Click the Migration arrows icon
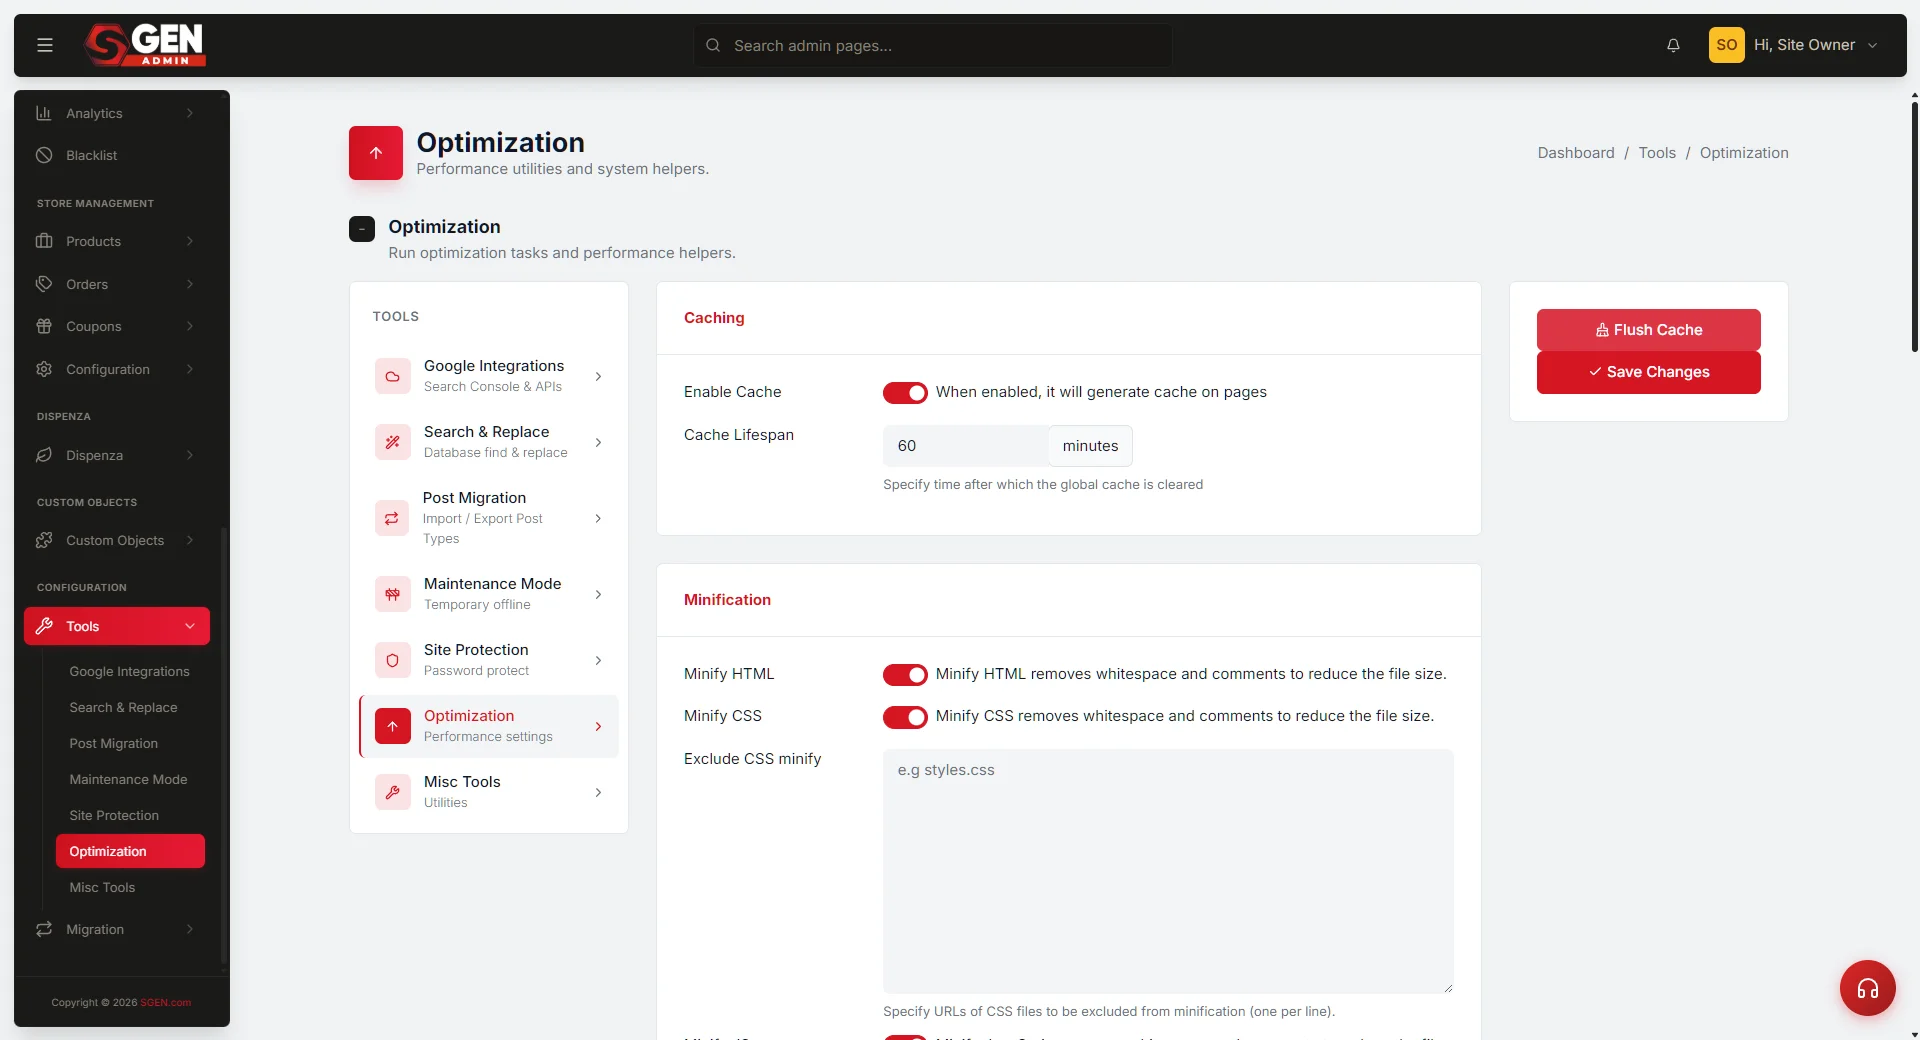Image resolution: width=1920 pixels, height=1040 pixels. coord(44,929)
